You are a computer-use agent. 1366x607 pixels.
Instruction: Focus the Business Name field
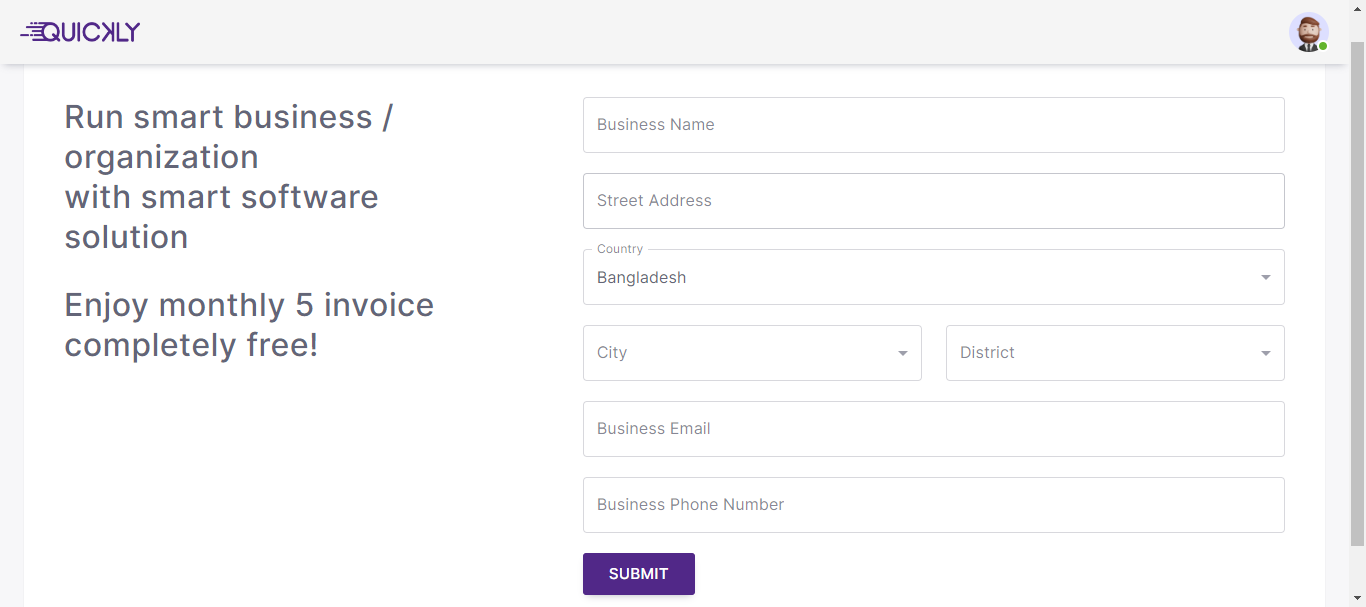[933, 125]
